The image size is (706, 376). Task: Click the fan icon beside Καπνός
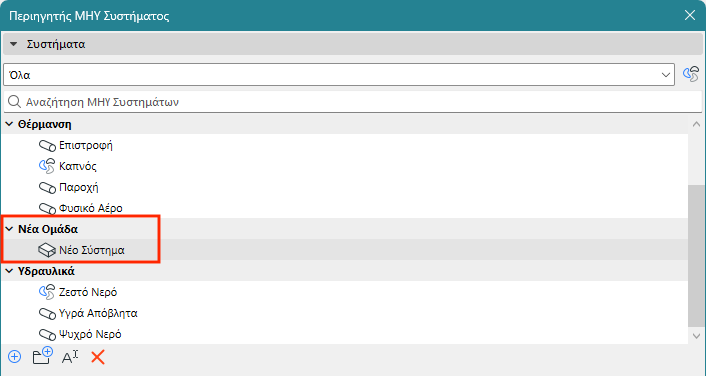(x=47, y=166)
